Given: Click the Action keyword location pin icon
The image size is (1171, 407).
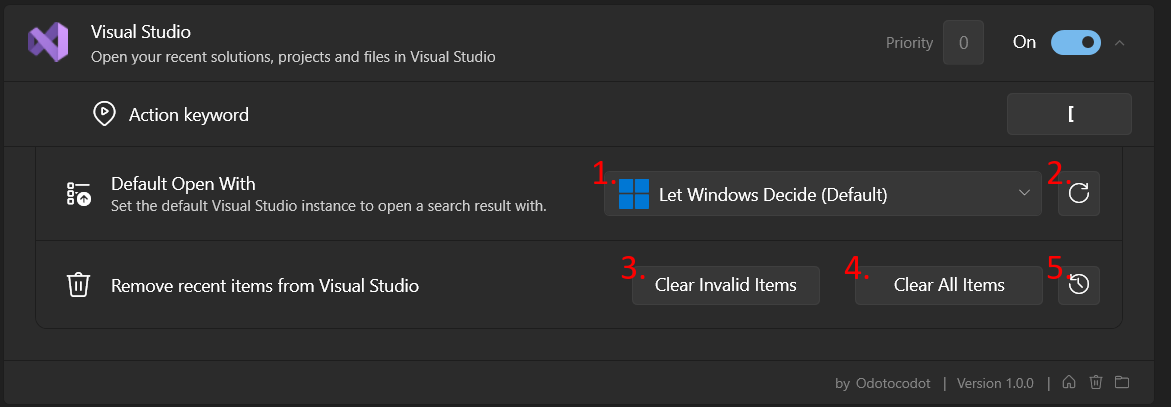Looking at the screenshot, I should point(103,114).
